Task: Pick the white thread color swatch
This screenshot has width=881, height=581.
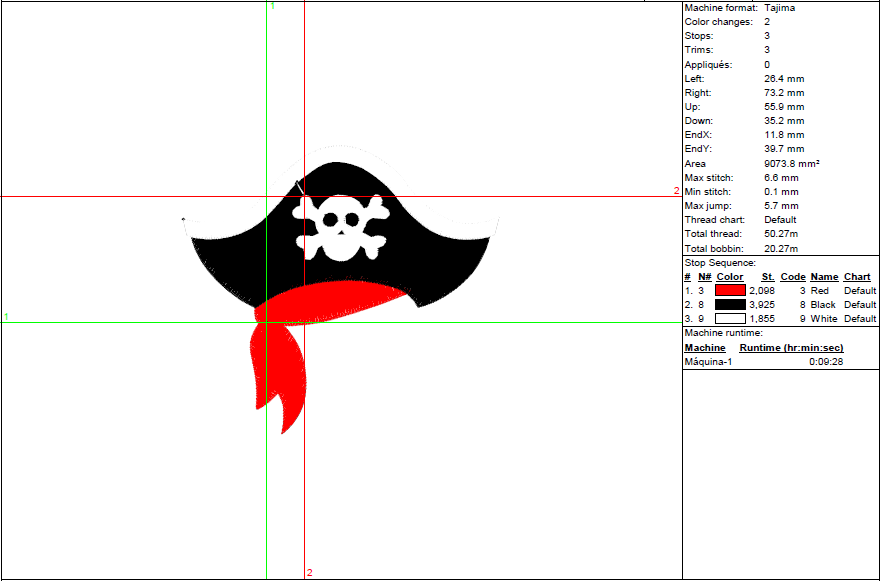Action: [x=730, y=318]
